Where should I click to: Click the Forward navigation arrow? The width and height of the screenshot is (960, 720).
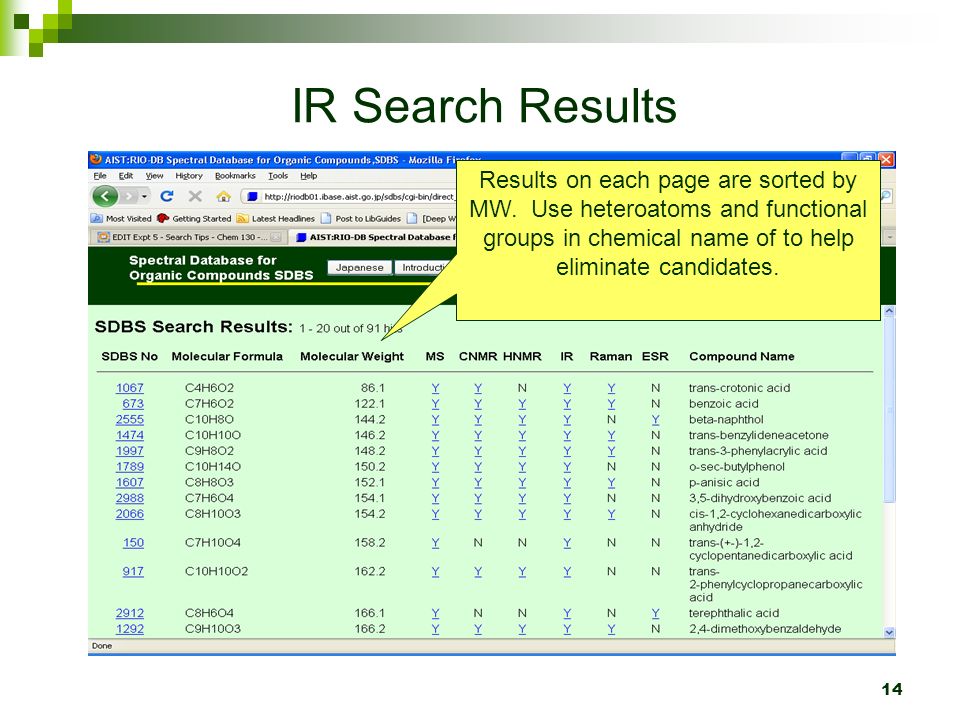coord(129,197)
